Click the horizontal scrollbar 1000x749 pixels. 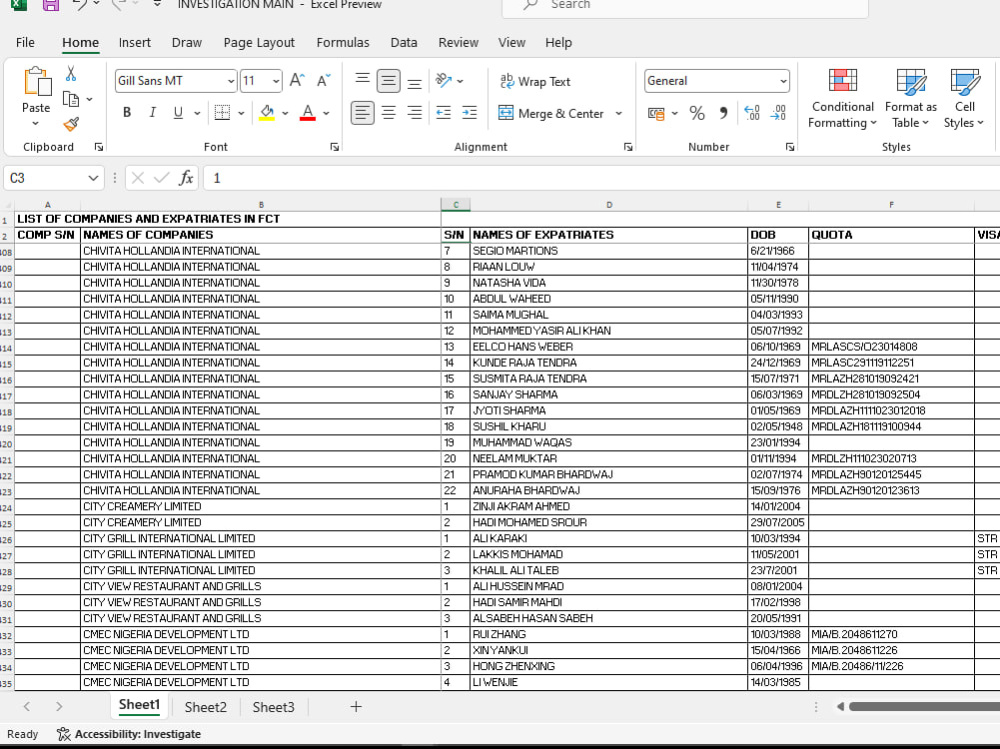pos(924,706)
